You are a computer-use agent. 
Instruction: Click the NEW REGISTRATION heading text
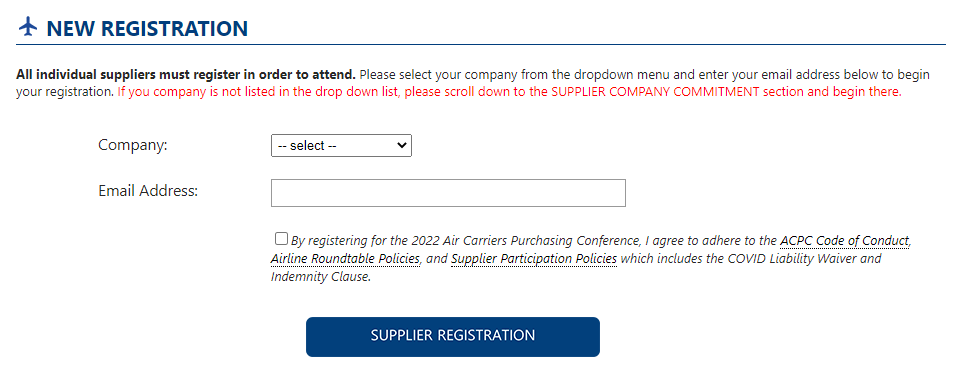[x=147, y=28]
